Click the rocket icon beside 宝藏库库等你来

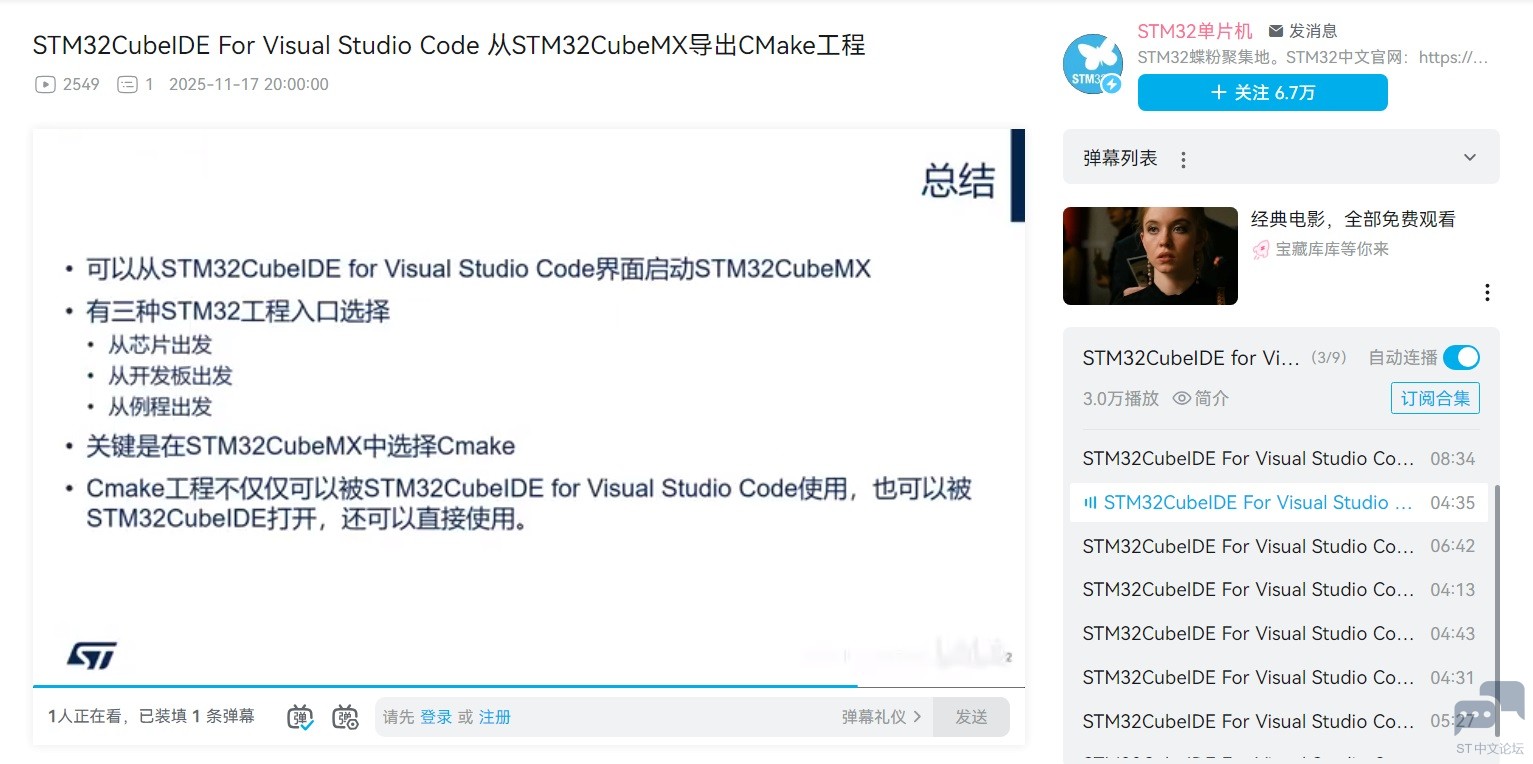pos(1261,249)
